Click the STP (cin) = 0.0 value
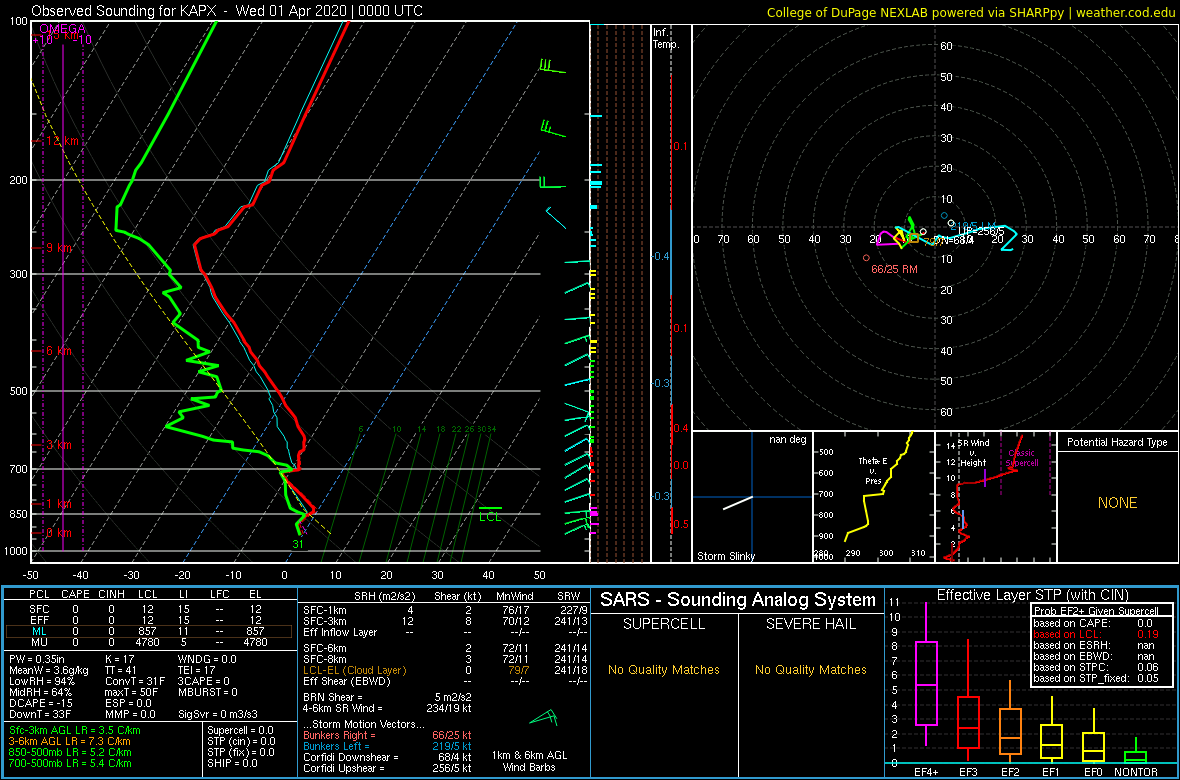Screen dimensions: 1180x780 click(242, 741)
